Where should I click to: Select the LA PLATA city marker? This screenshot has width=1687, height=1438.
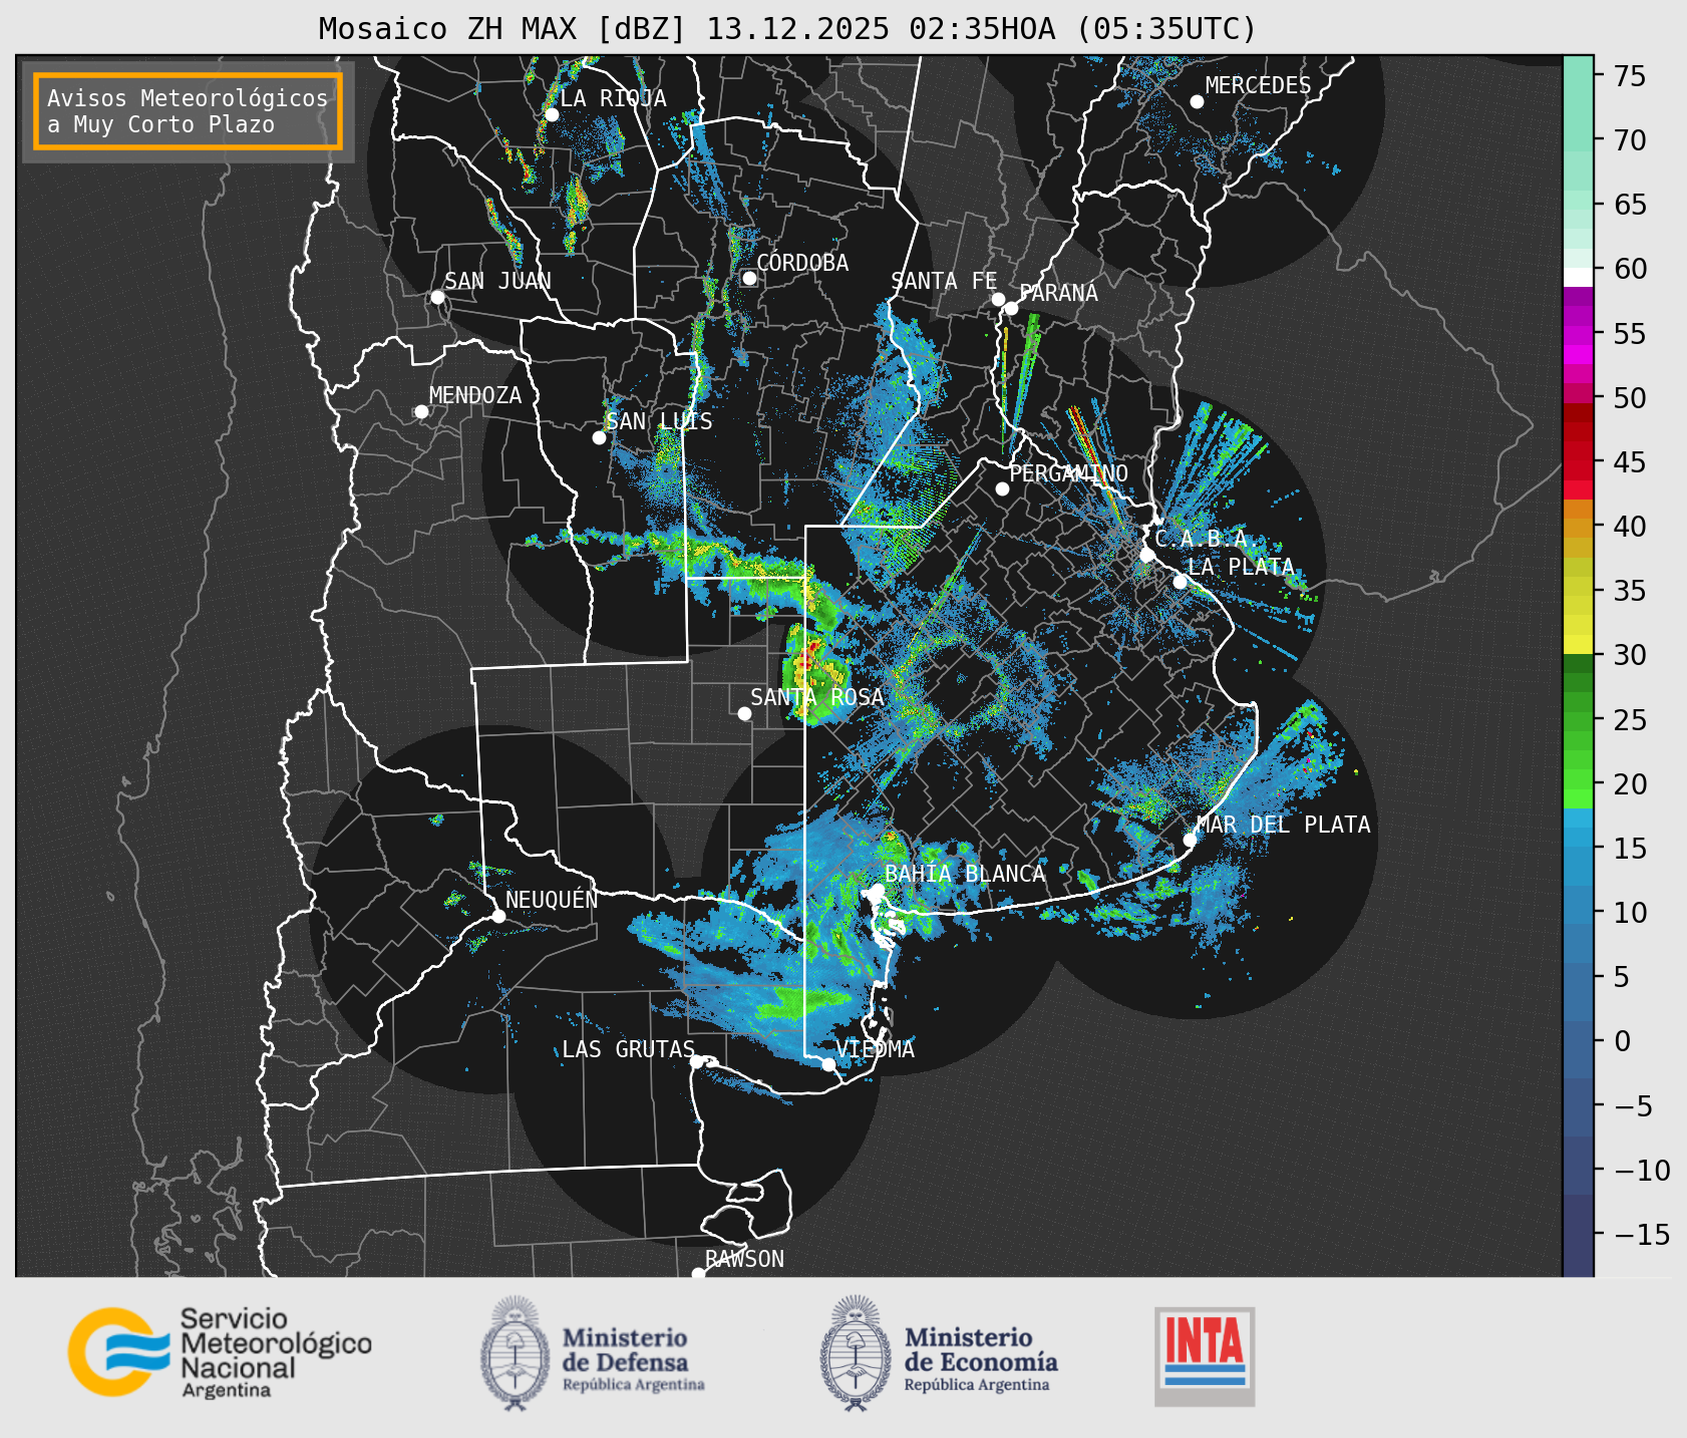(1180, 582)
